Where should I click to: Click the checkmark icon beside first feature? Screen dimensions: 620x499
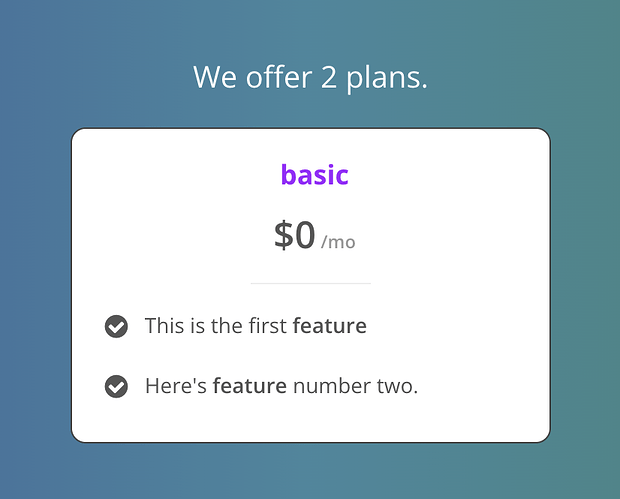click(x=116, y=327)
